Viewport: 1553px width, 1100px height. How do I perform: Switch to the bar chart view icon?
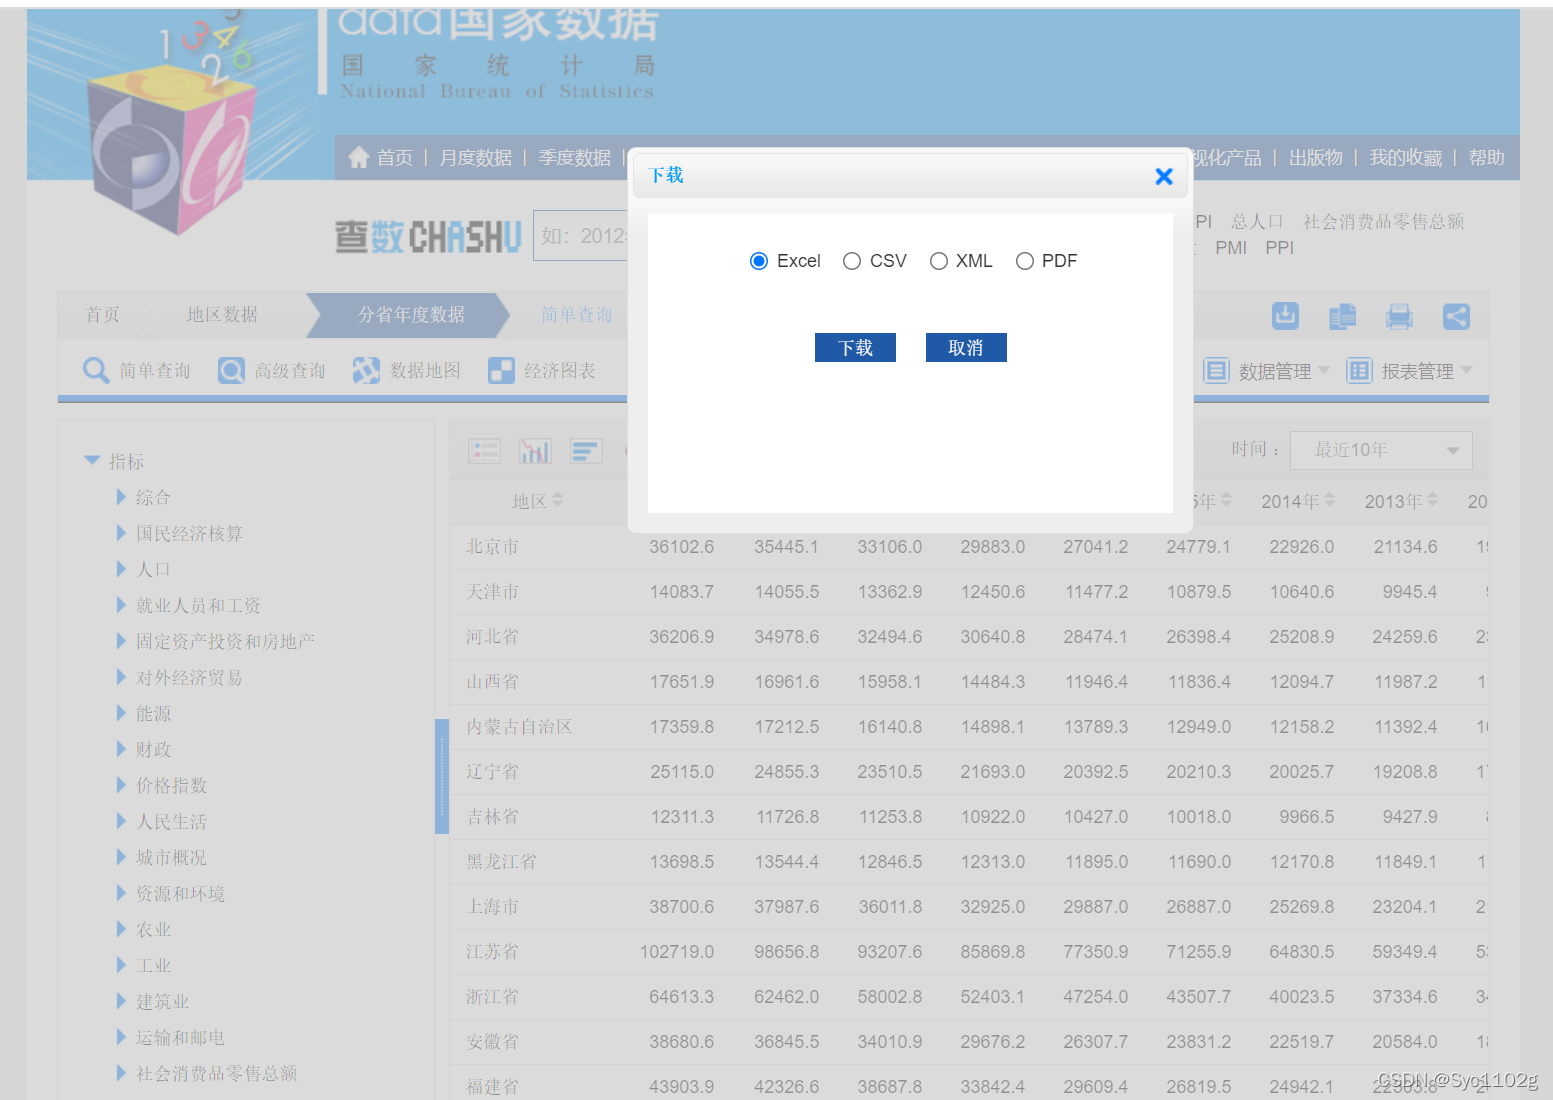pos(535,451)
